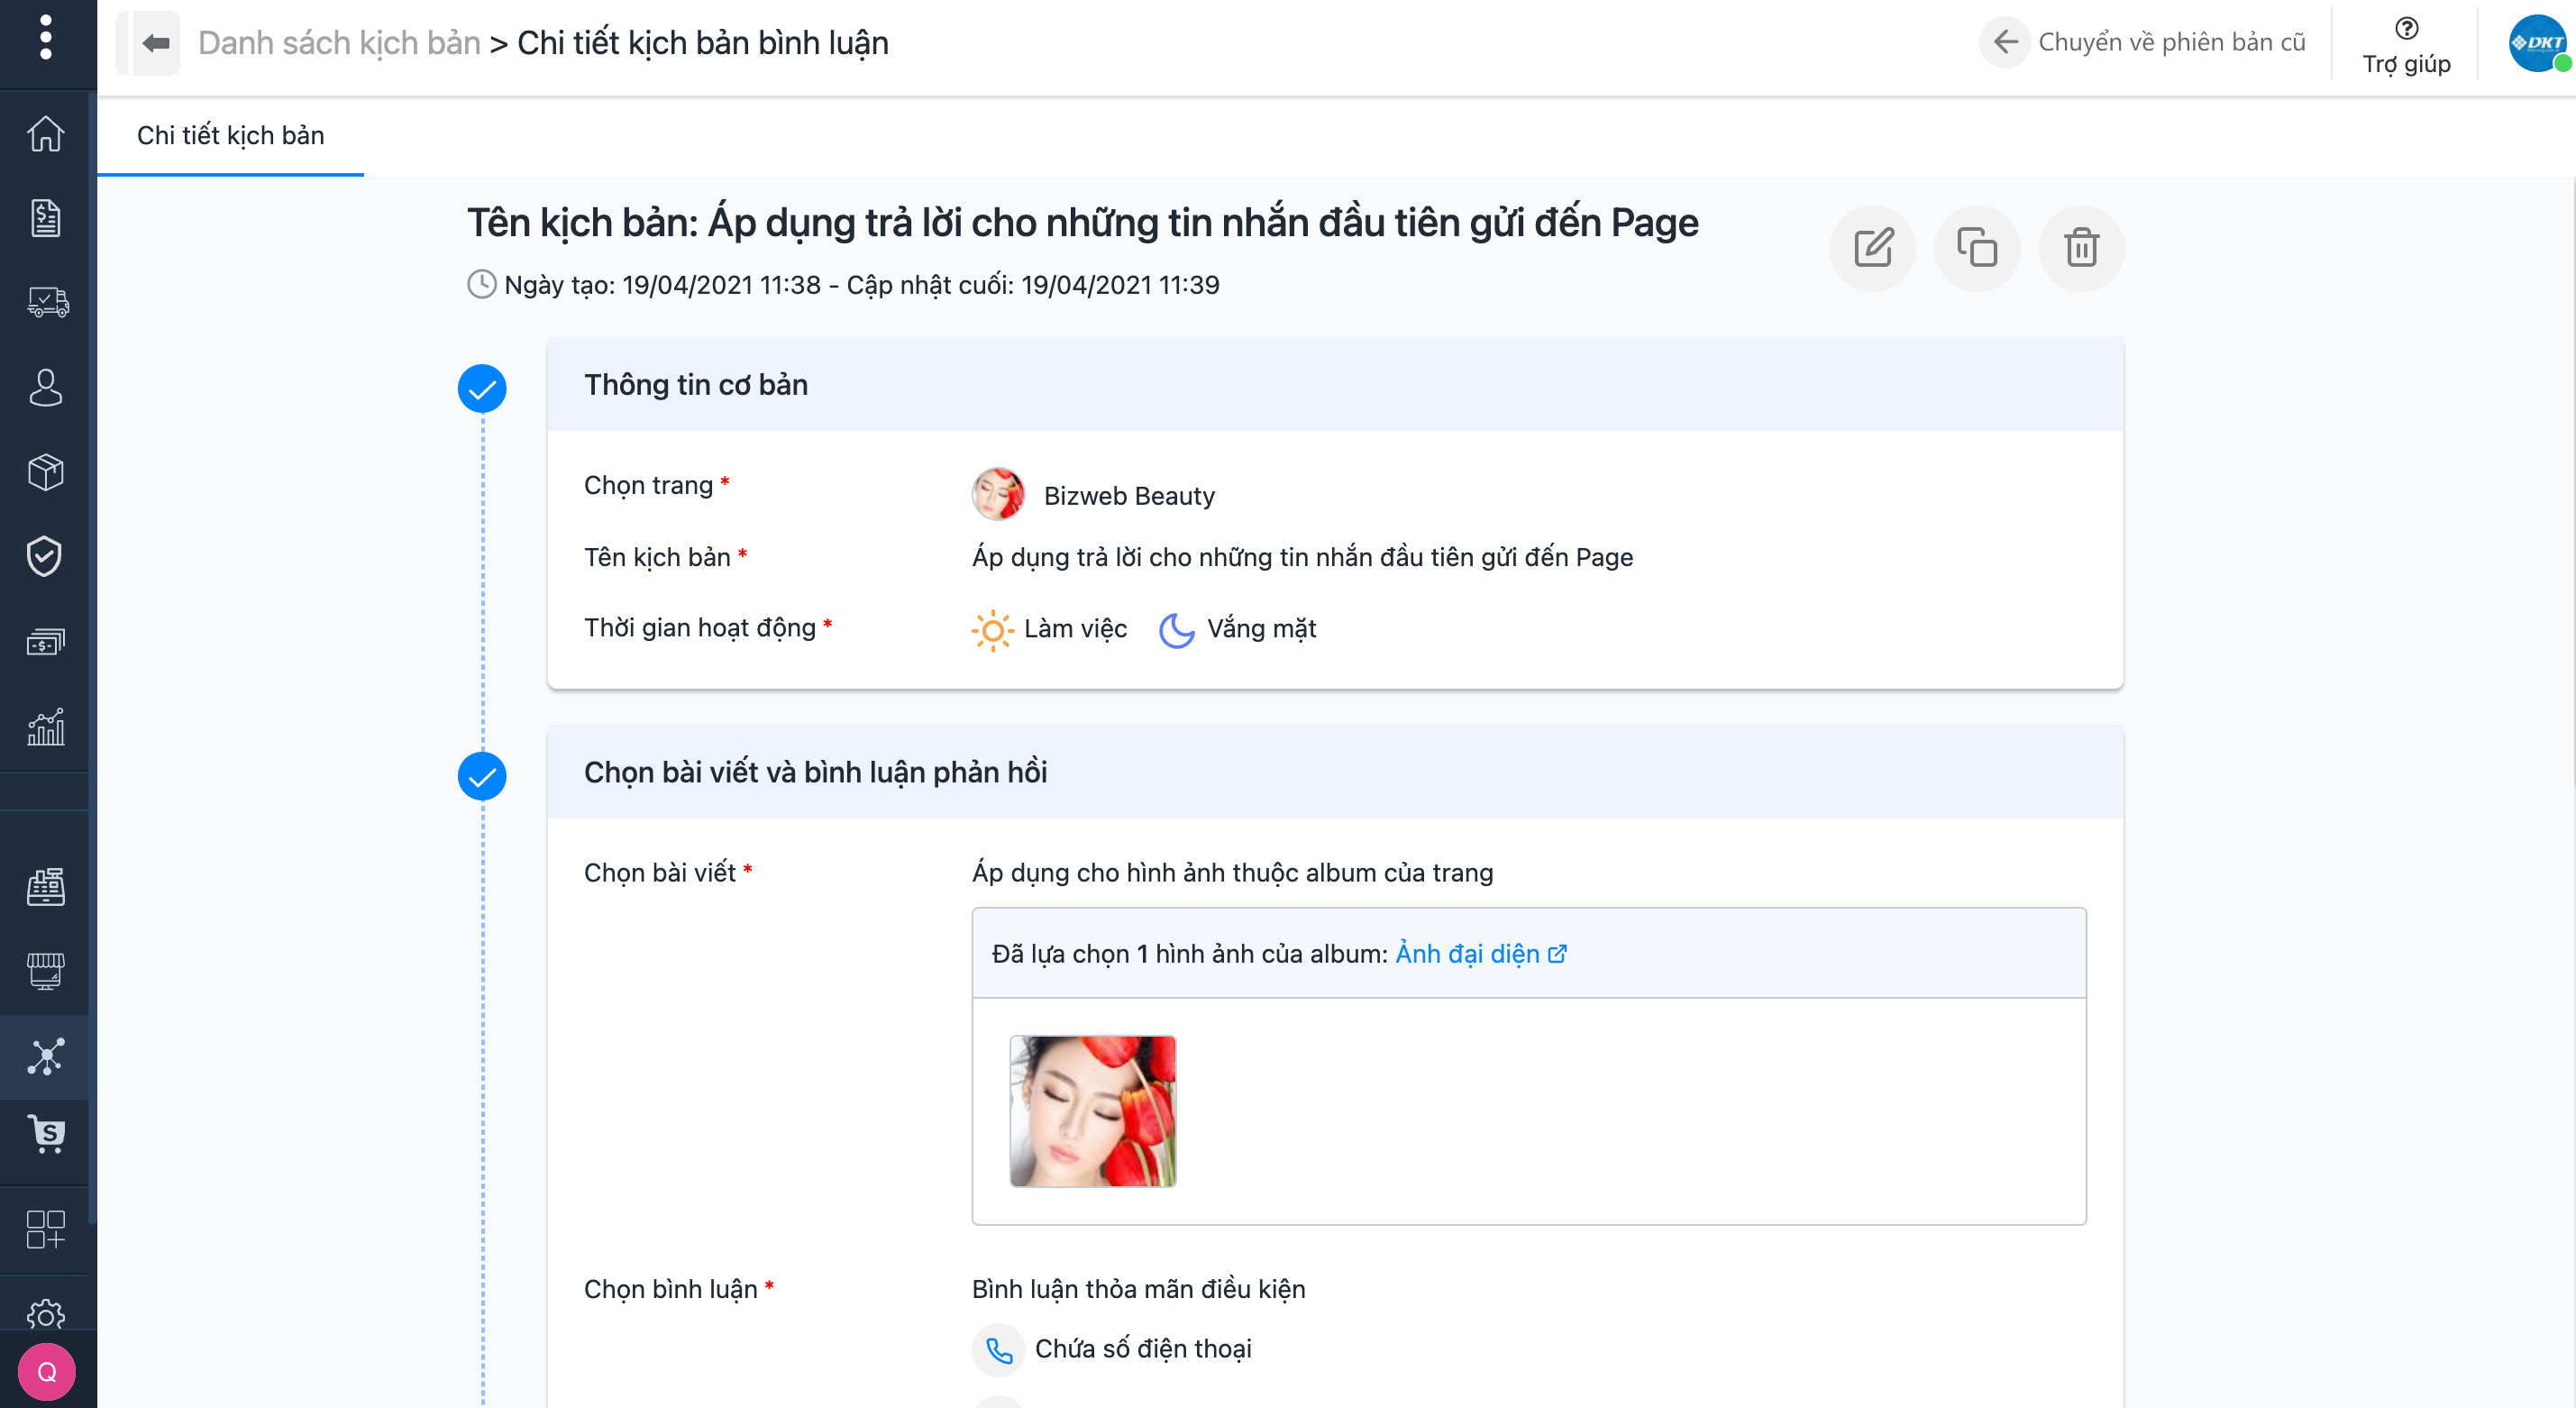Open the shipping truck icon in sidebar
This screenshot has width=2576, height=1408.
pos(46,302)
